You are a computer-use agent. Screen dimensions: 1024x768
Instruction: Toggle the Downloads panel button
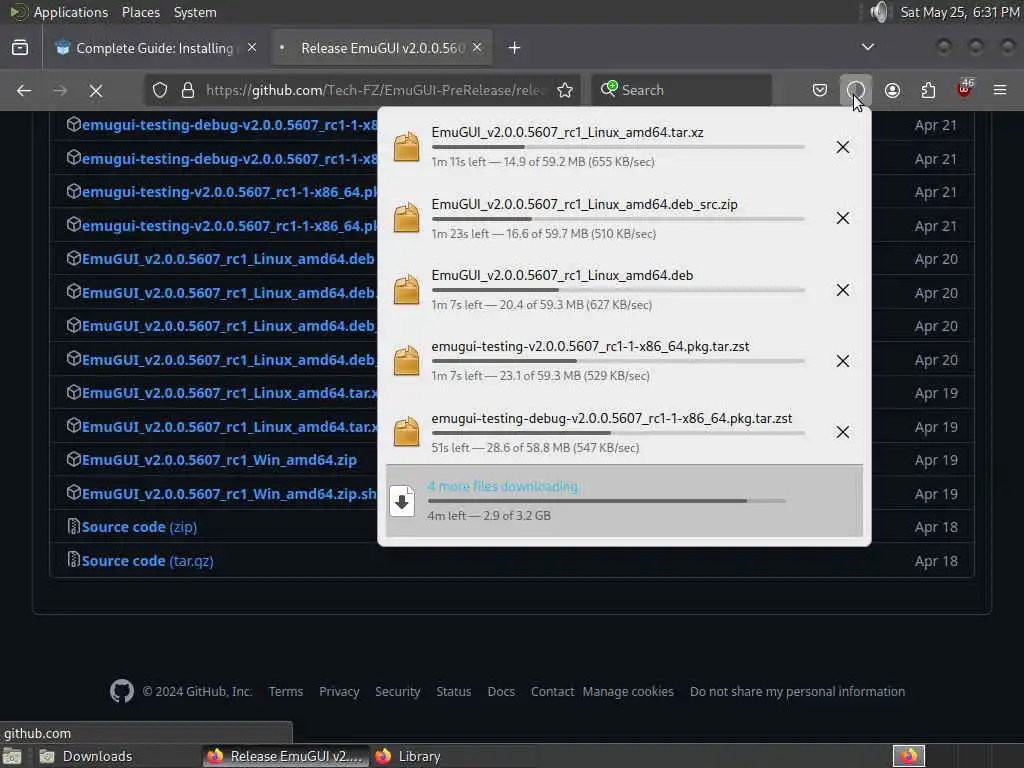(856, 90)
